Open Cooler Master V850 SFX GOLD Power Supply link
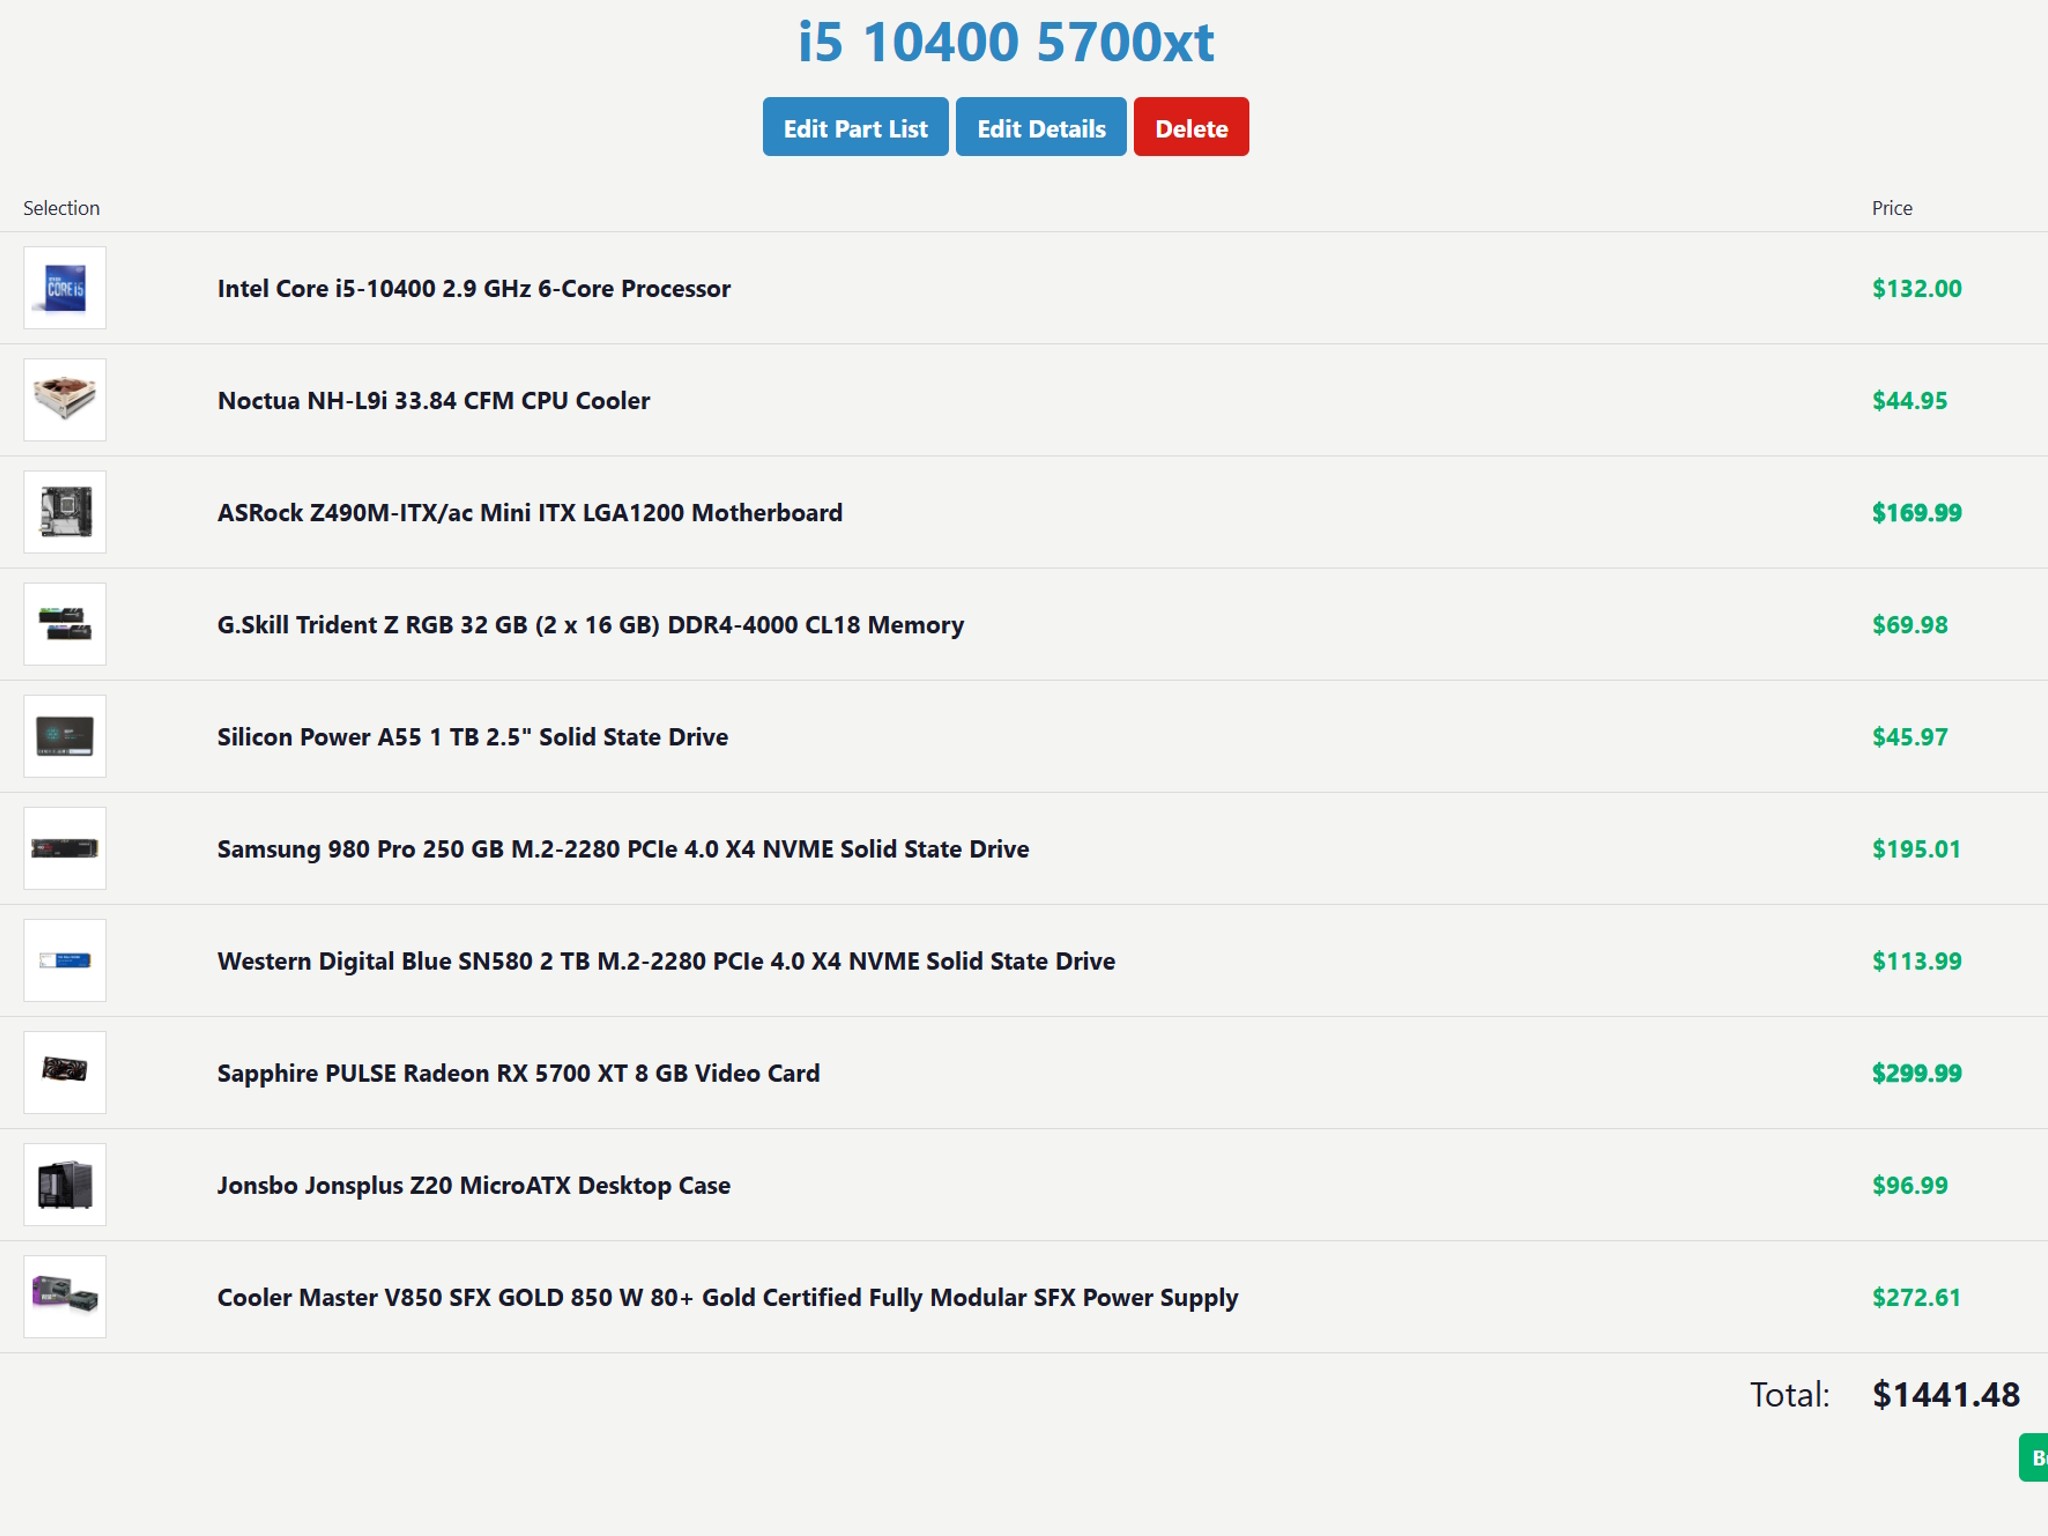This screenshot has width=2048, height=1536. (728, 1297)
